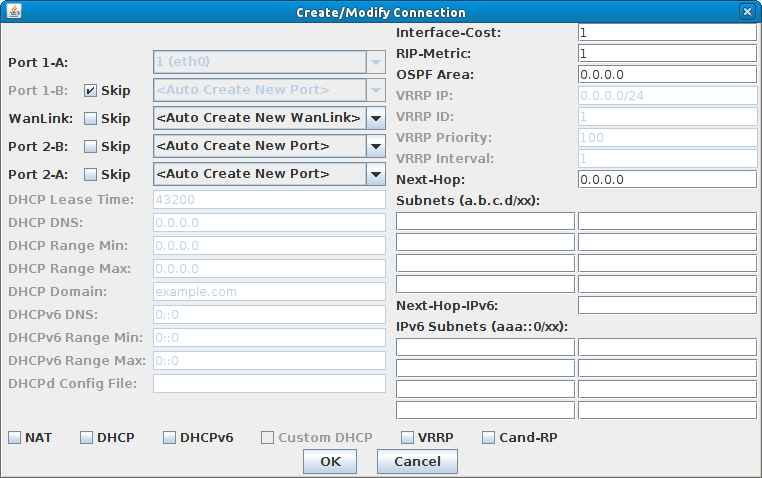
Task: Enable DHCPv6 for this connection
Action: [169, 438]
